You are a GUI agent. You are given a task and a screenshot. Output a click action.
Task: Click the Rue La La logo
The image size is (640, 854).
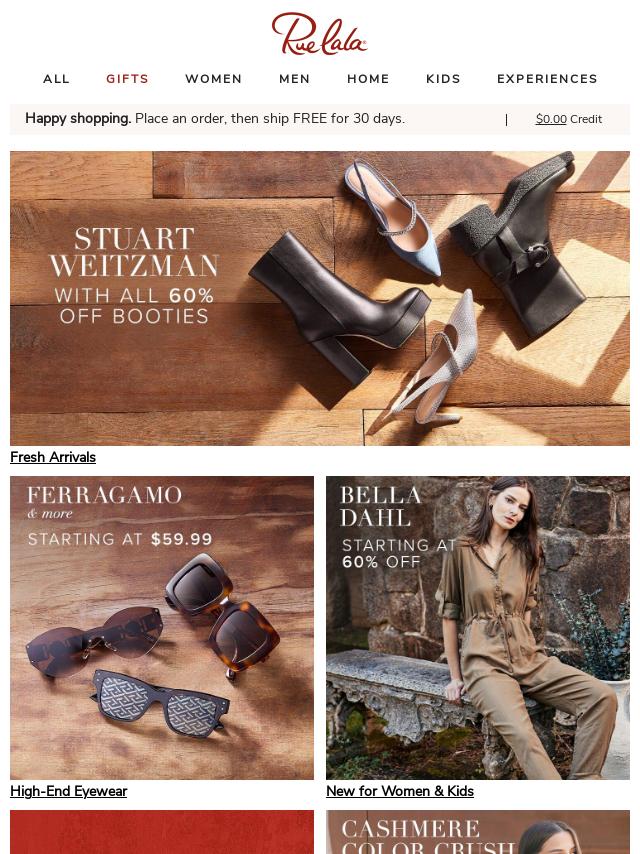pos(320,34)
